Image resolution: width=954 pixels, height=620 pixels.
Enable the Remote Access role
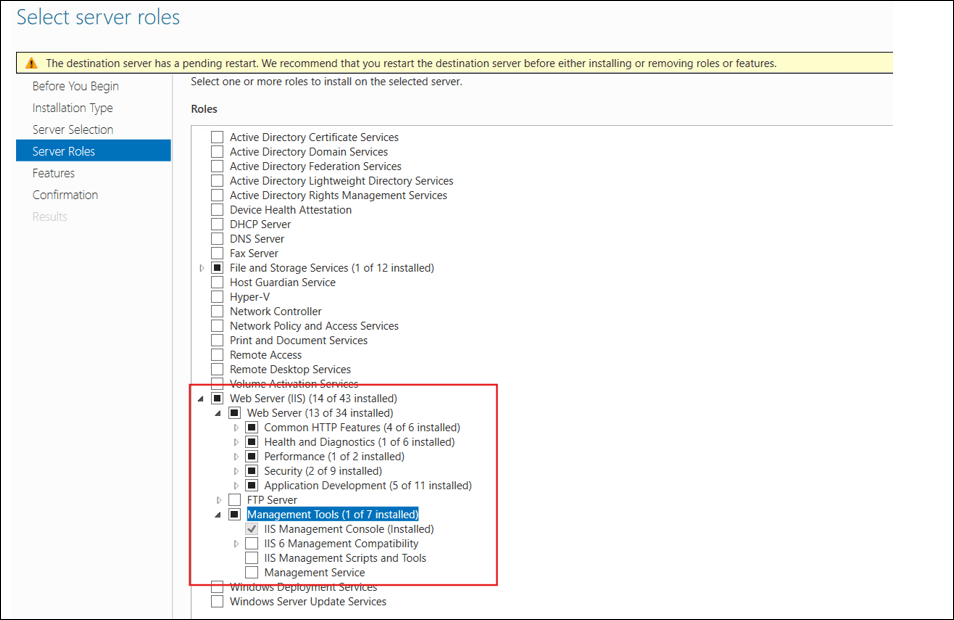[217, 355]
